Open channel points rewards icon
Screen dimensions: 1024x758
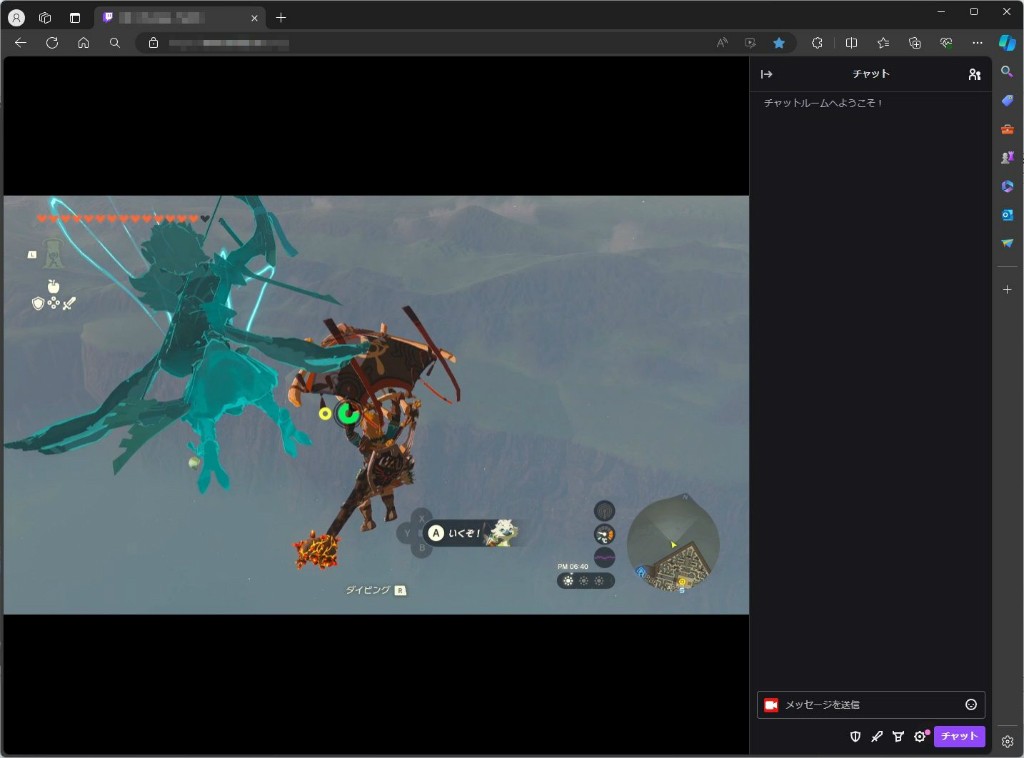898,736
